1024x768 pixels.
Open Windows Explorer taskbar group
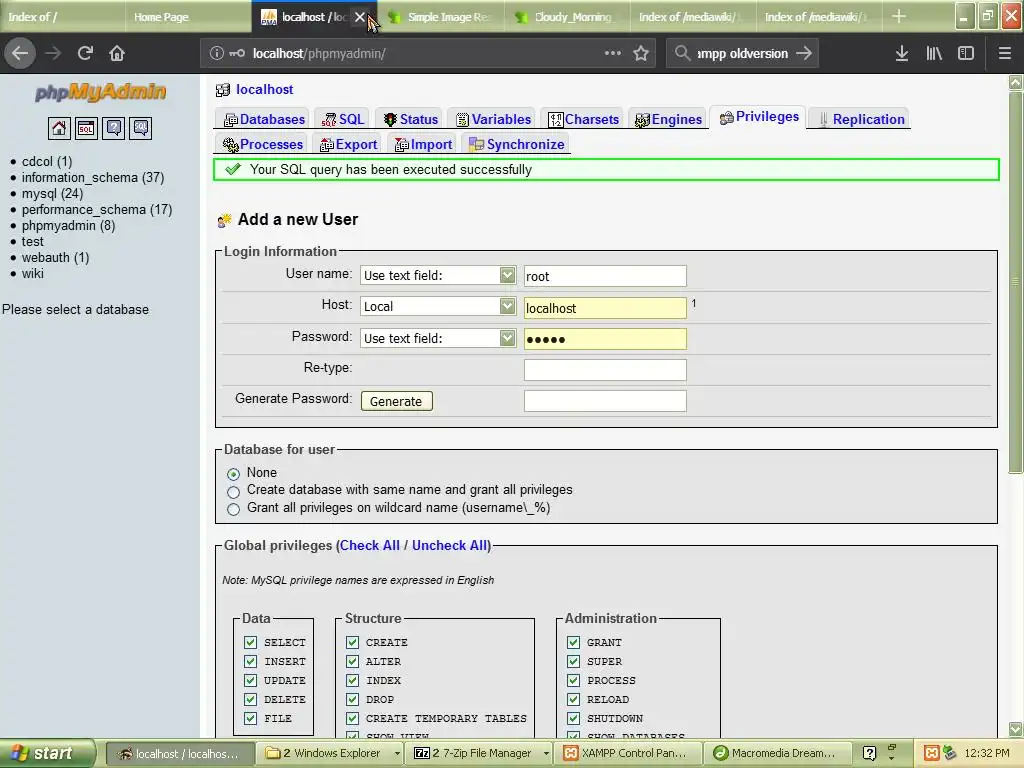330,753
